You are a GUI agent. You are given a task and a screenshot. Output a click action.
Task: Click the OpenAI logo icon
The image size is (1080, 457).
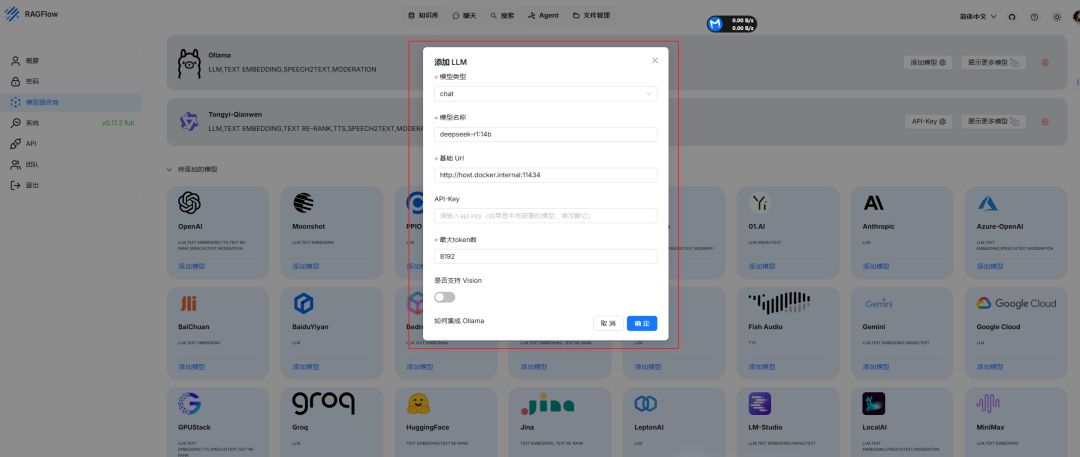click(x=189, y=203)
